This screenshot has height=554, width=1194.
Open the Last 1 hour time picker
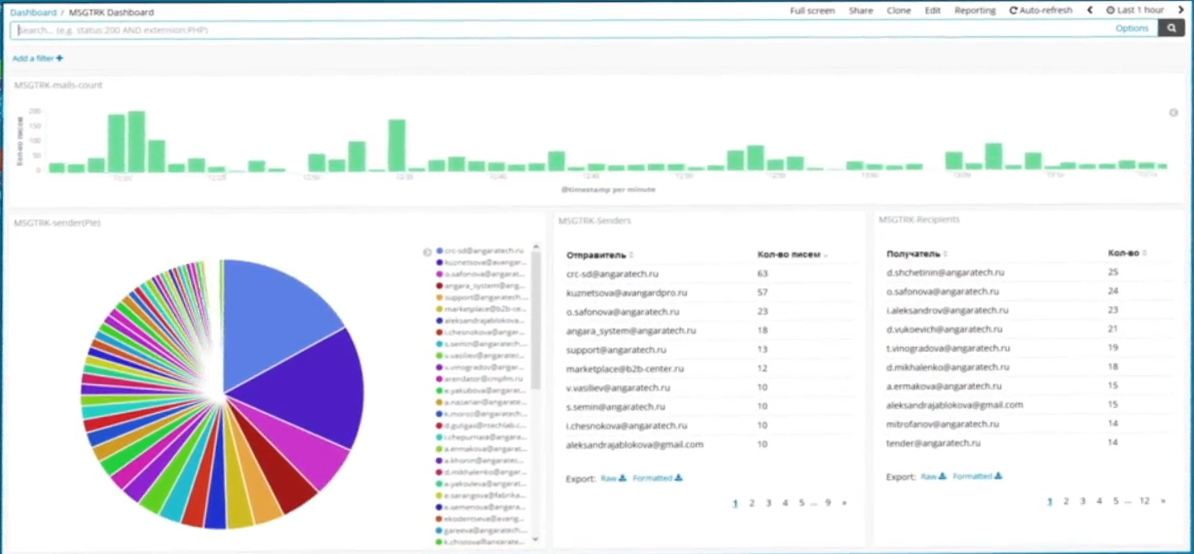point(1135,11)
